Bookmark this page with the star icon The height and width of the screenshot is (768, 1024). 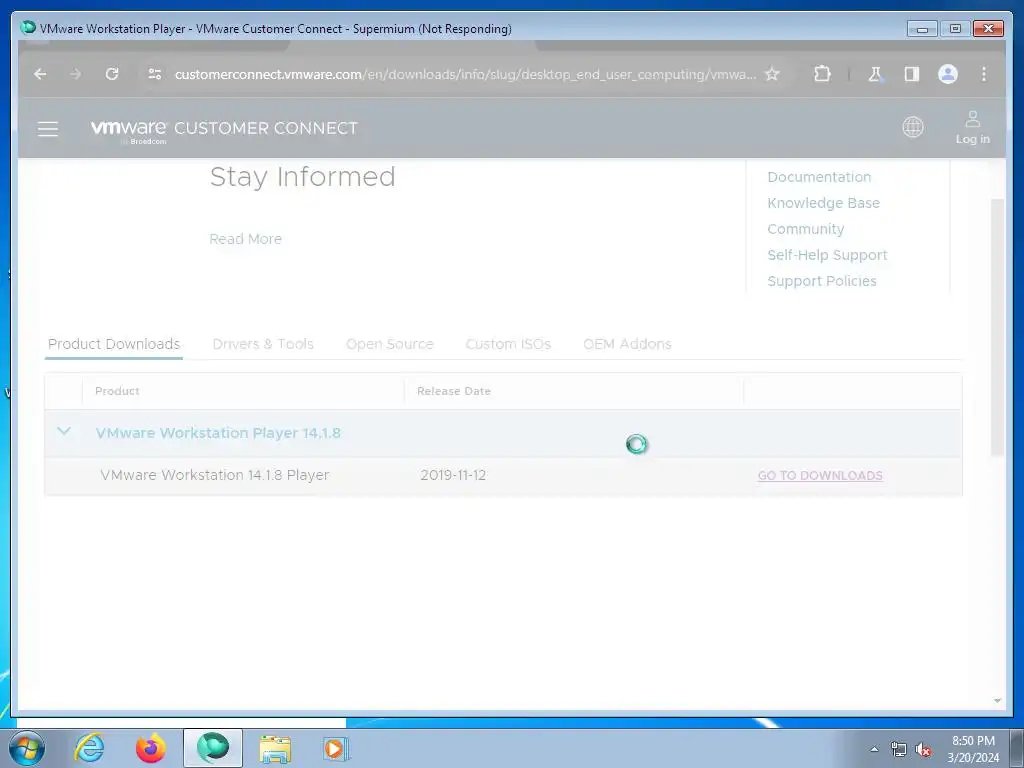pos(773,74)
